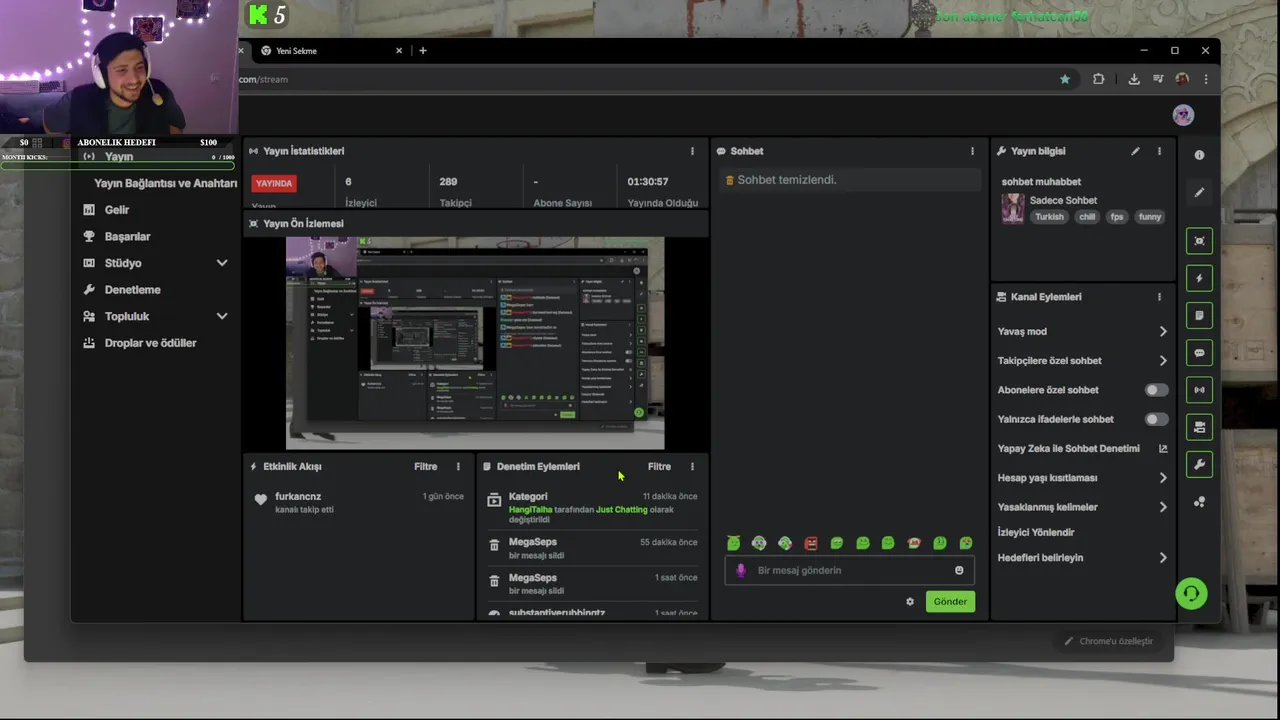Click the pencil edit button in right toolbar
The width and height of the screenshot is (1280, 720).
point(1199,192)
